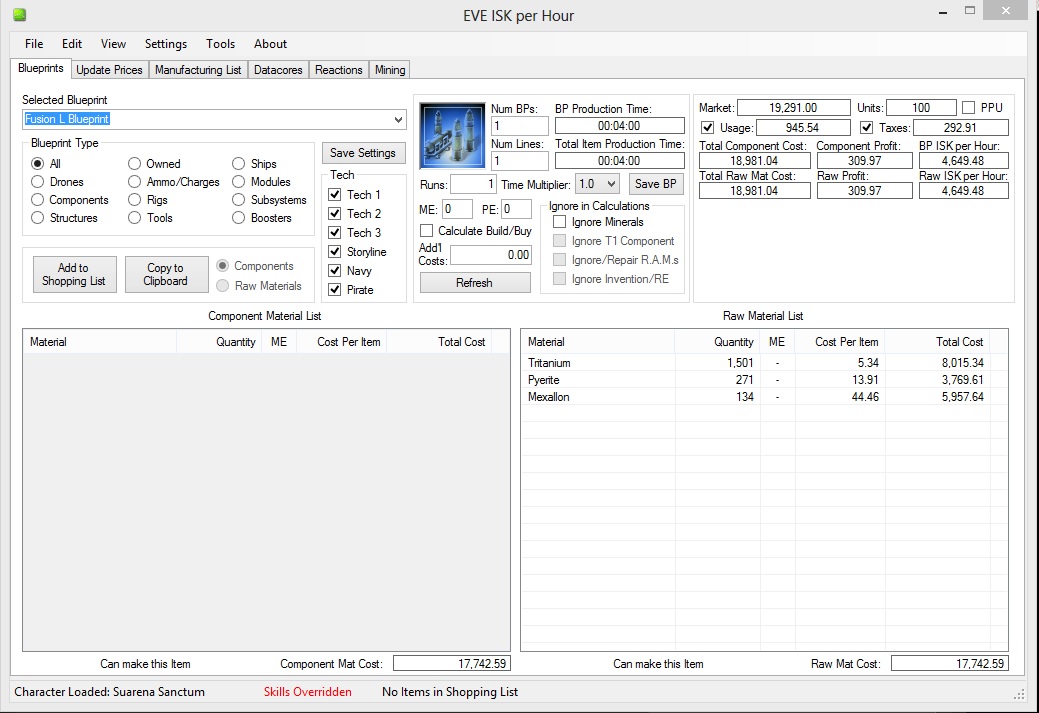The image size is (1039, 713).
Task: Switch to the Manufacturing List tab
Action: click(198, 70)
